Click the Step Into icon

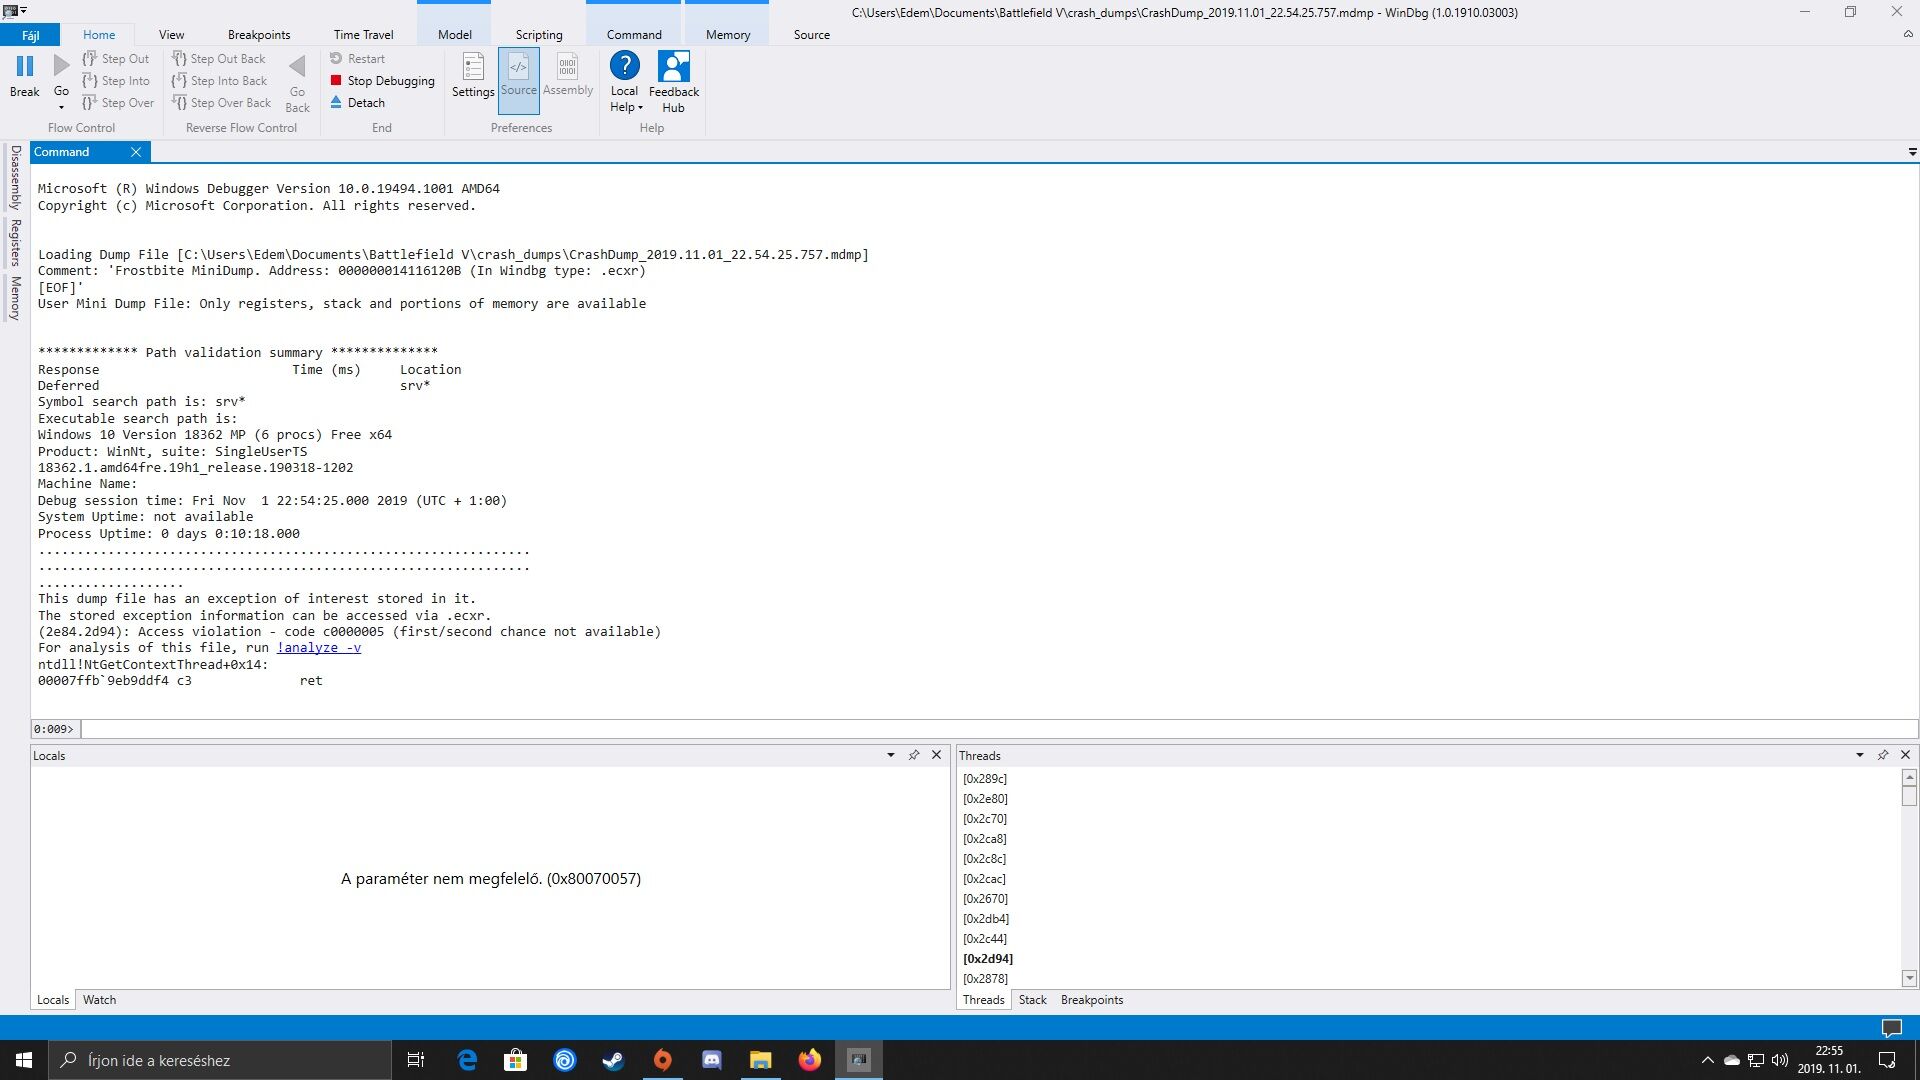(x=91, y=81)
